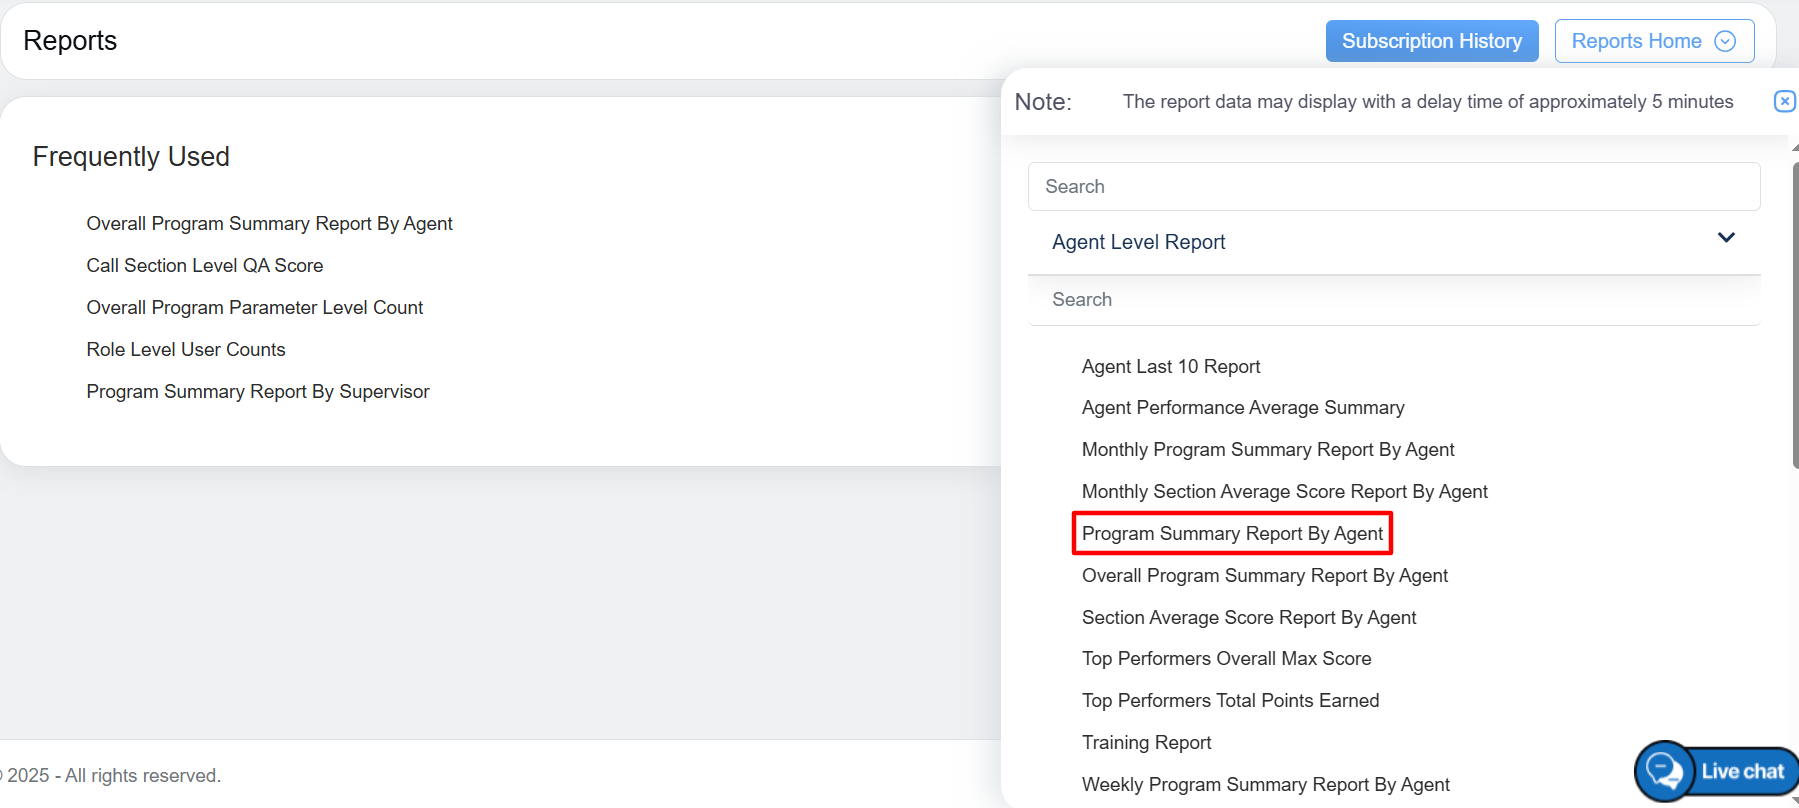Click the Search box under Agent Level Report
This screenshot has width=1799, height=808.
click(x=1393, y=300)
